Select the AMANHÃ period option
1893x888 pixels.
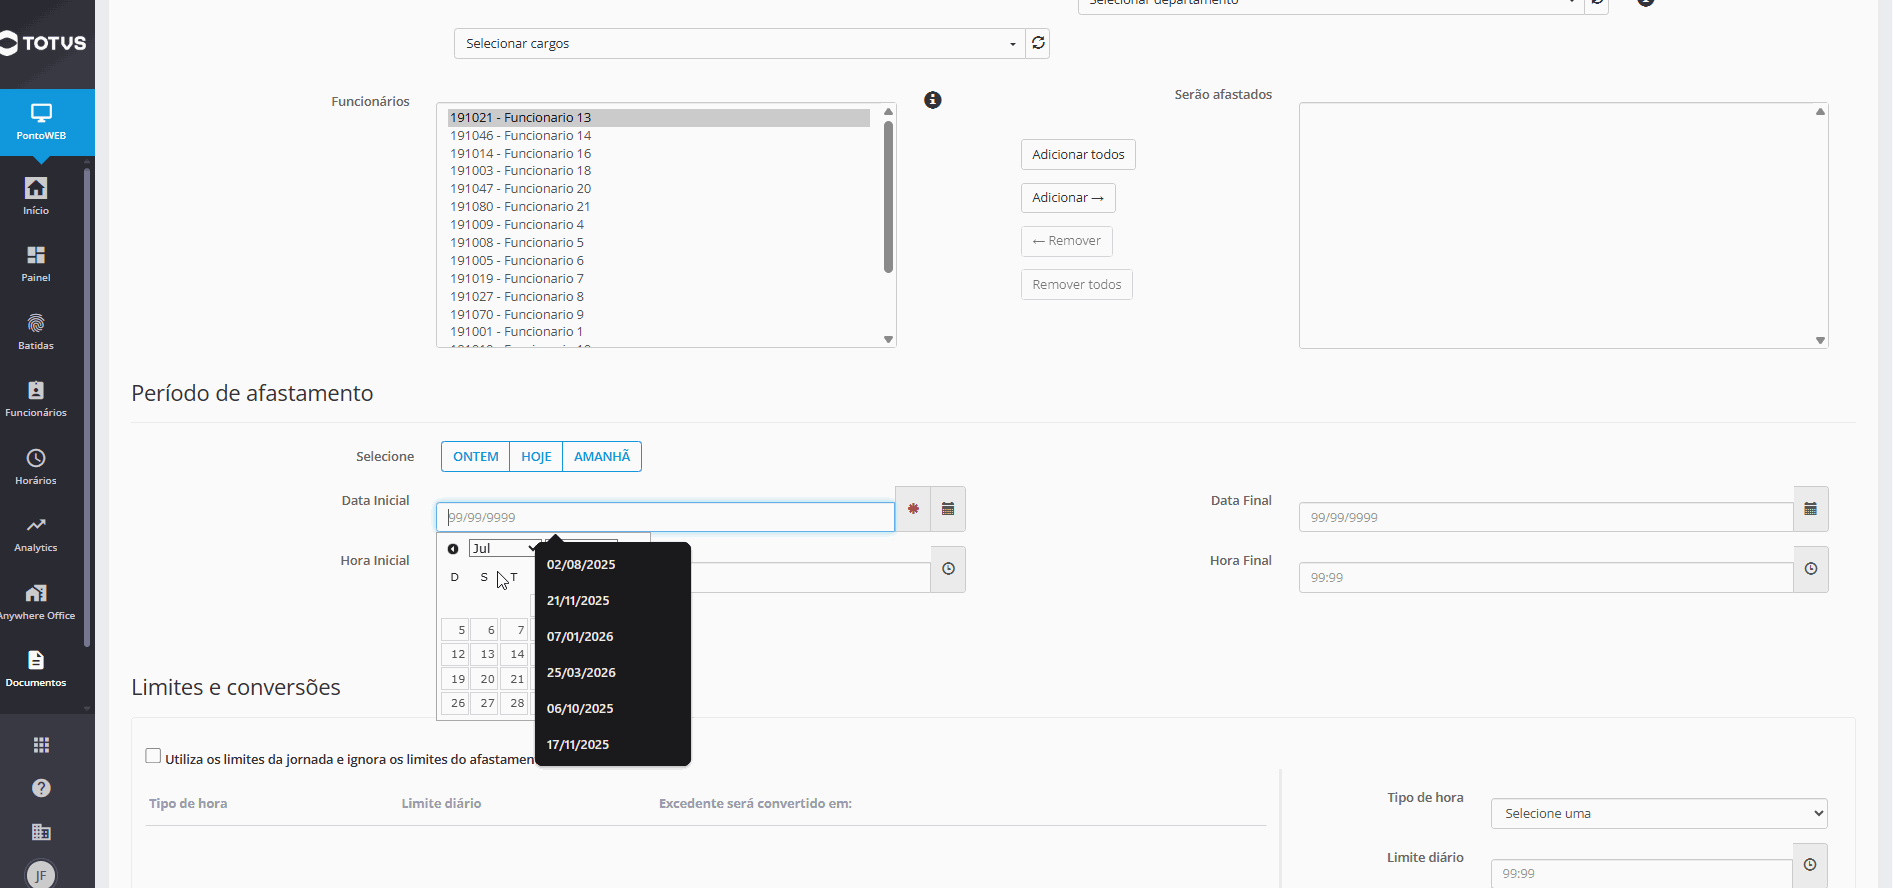602,456
